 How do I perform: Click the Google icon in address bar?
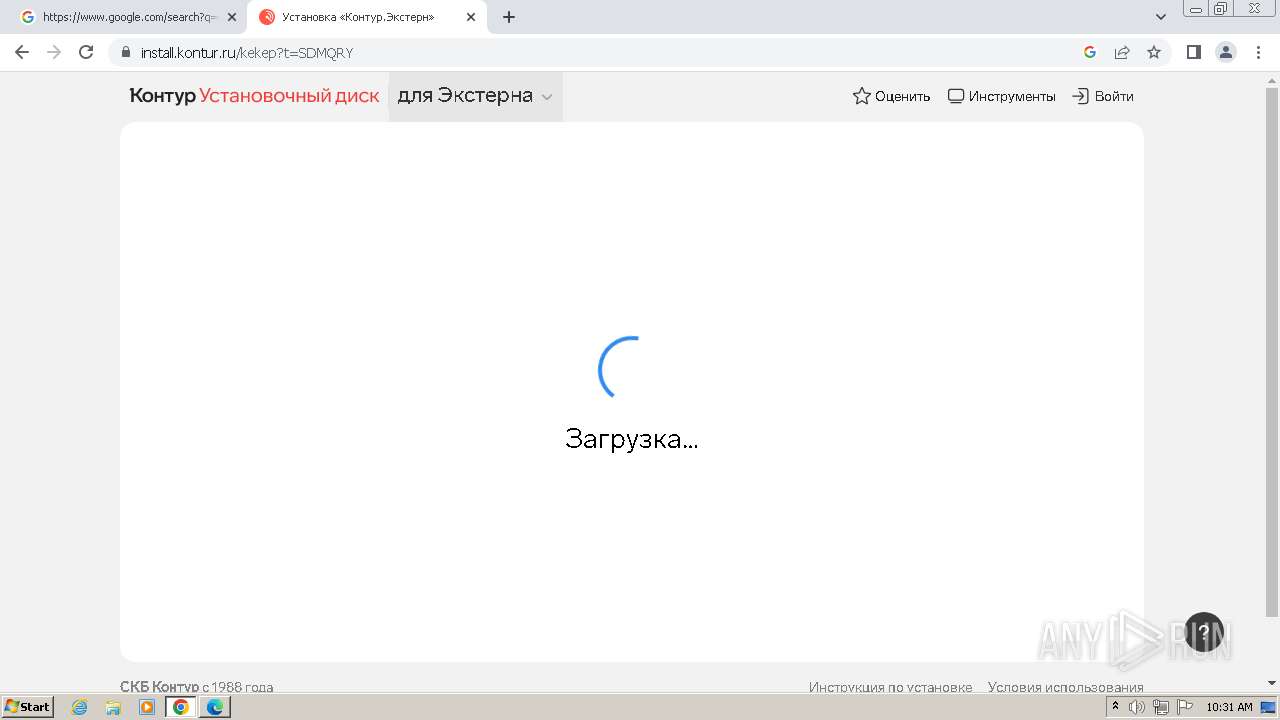(1090, 52)
